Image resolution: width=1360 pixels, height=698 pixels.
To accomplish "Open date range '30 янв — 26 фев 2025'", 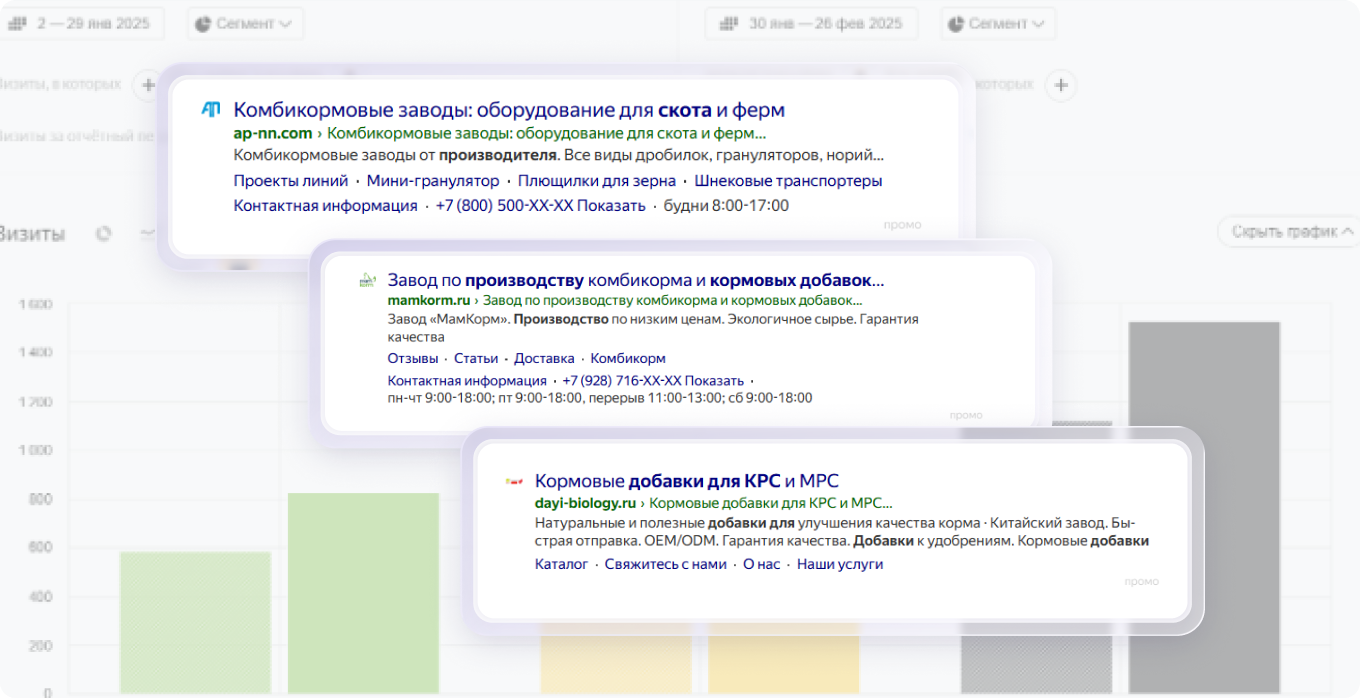I will pyautogui.click(x=811, y=23).
